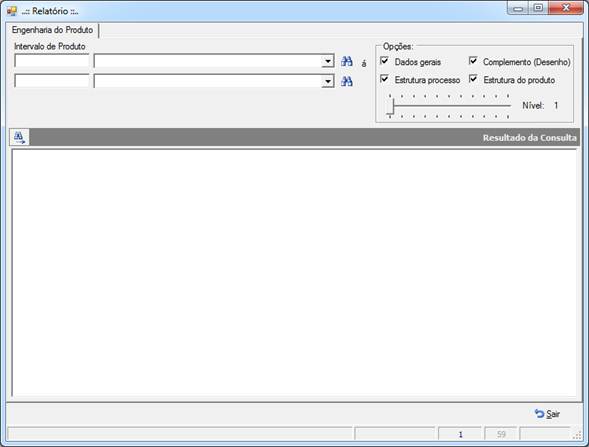
Task: Uncheck Estrutura processo option
Action: point(384,79)
